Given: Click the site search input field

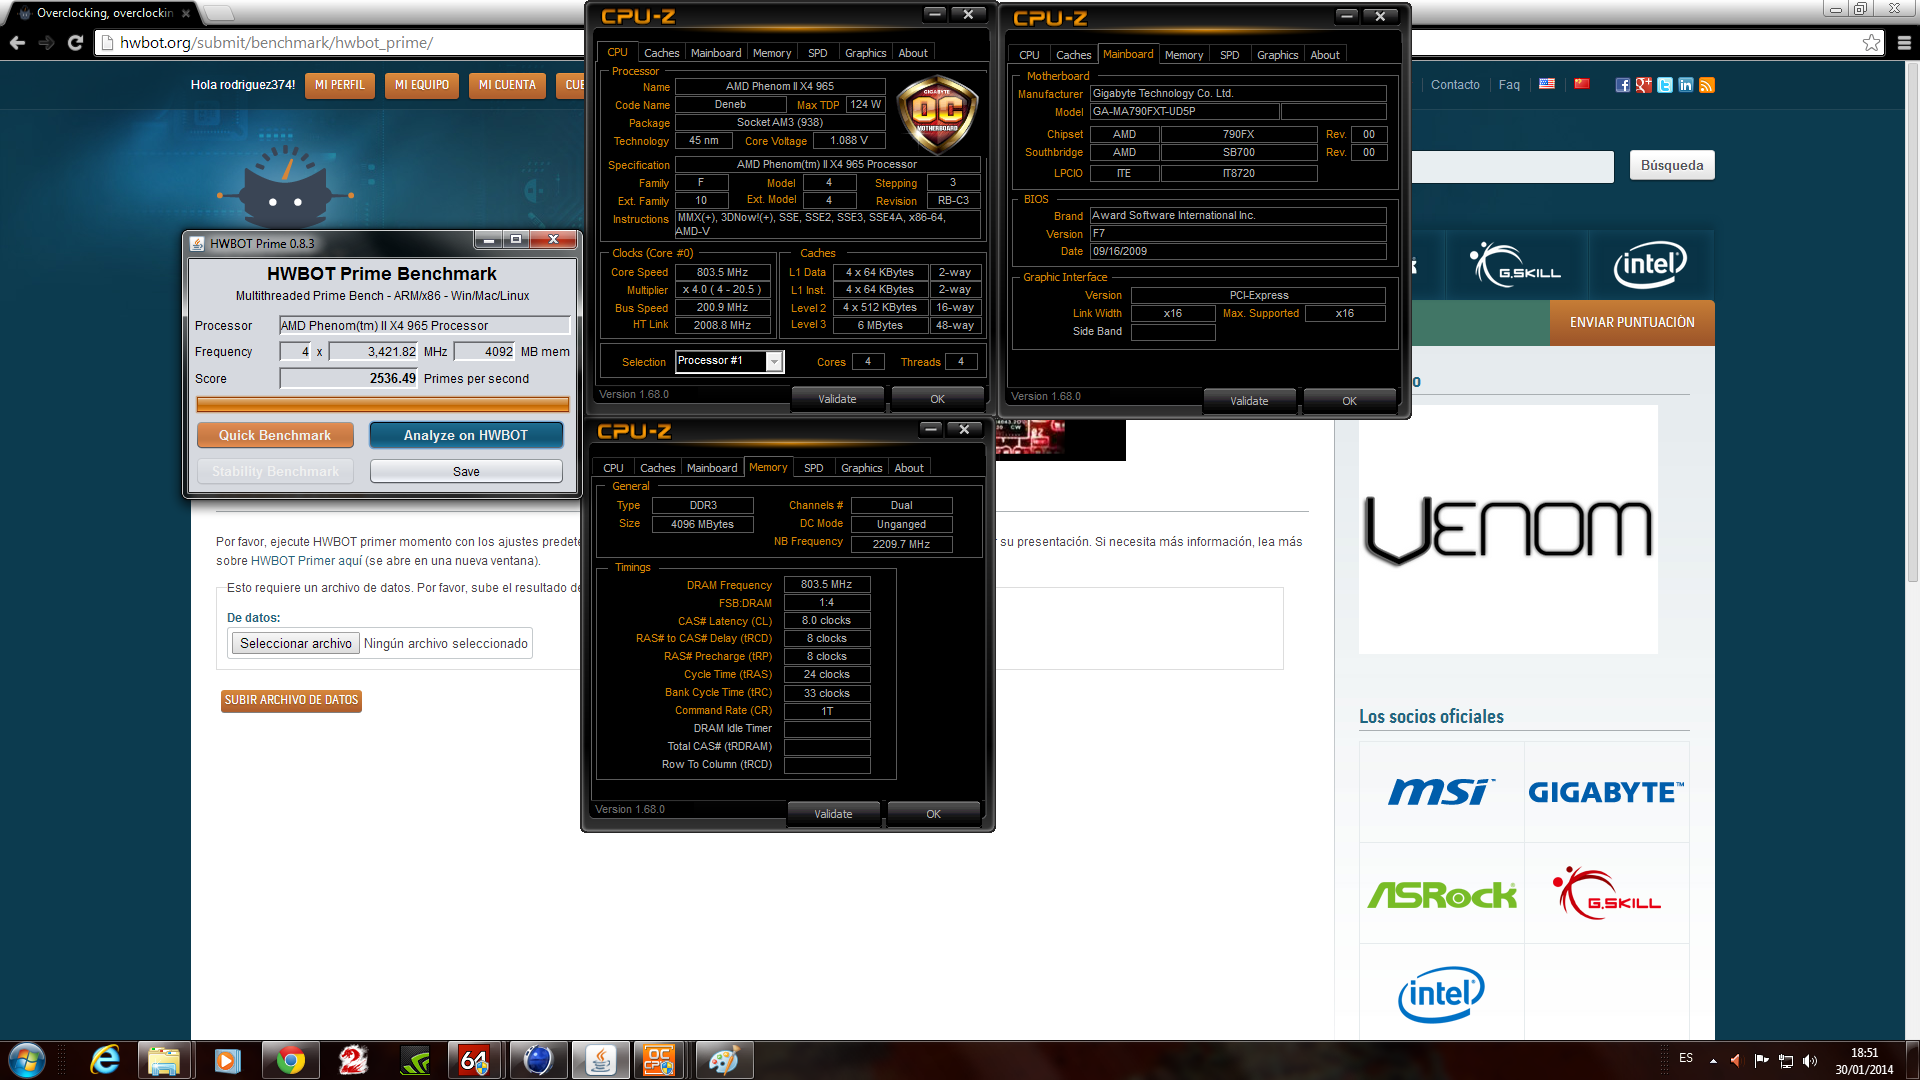Looking at the screenshot, I should pos(1512,166).
